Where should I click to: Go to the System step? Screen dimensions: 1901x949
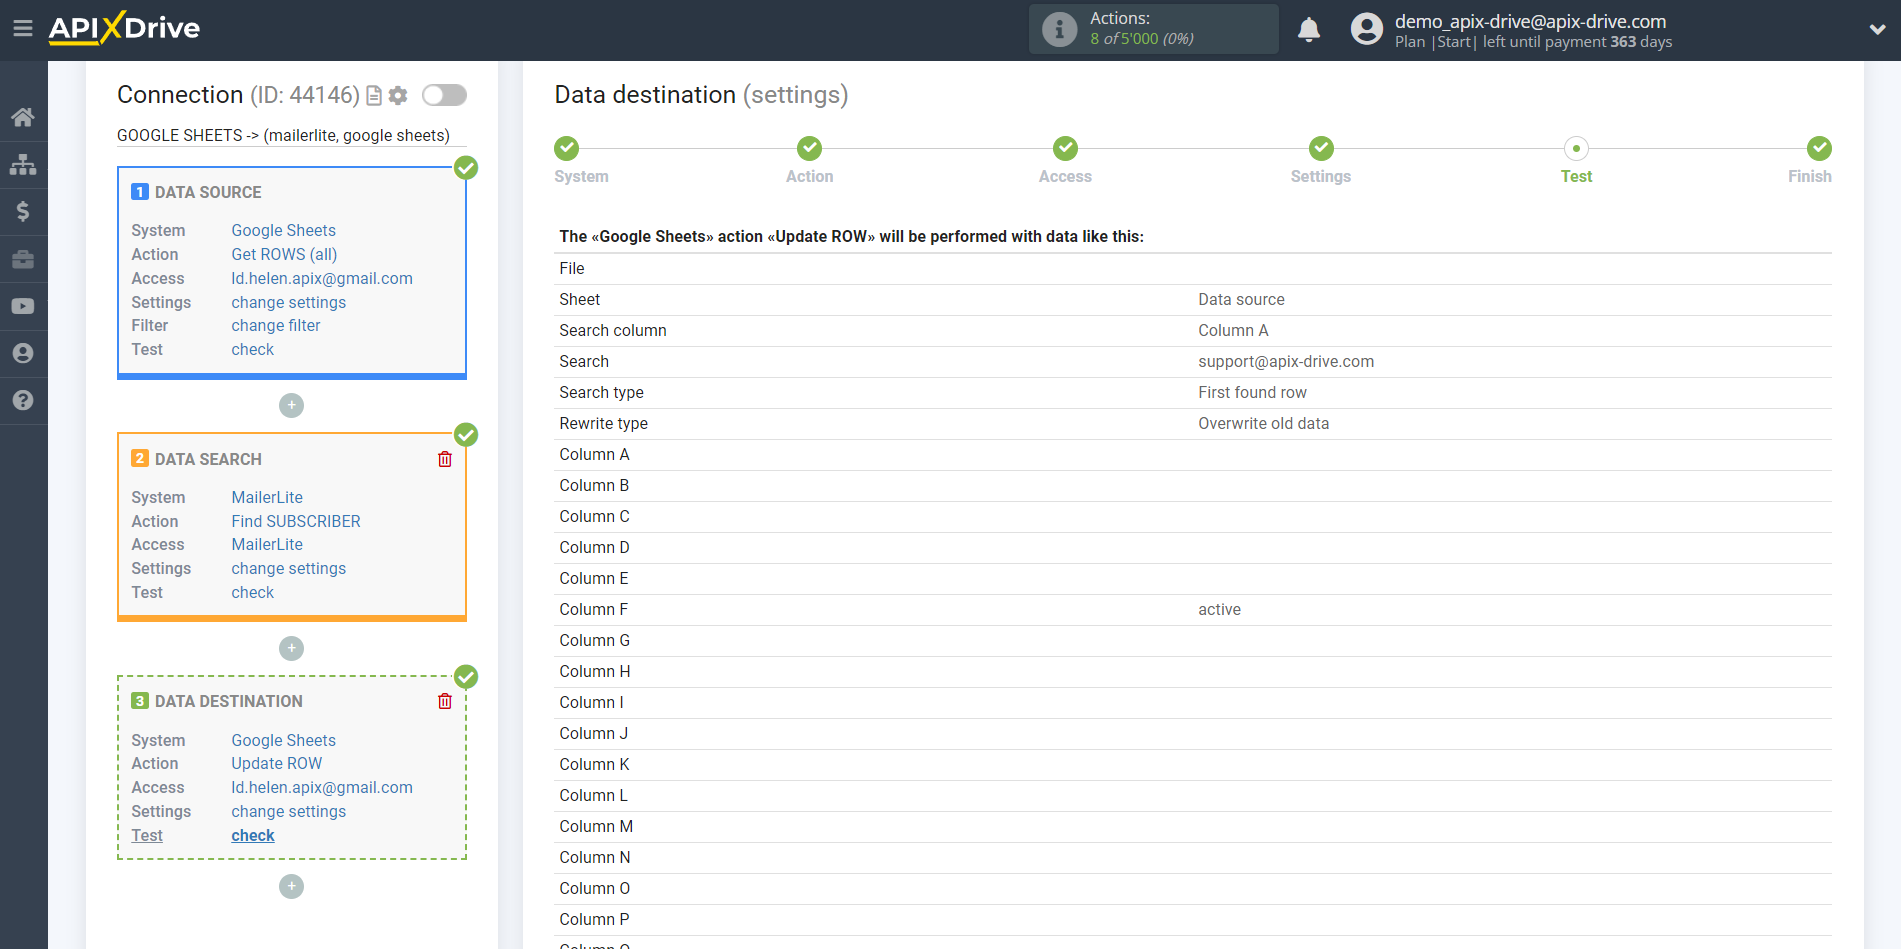point(567,148)
